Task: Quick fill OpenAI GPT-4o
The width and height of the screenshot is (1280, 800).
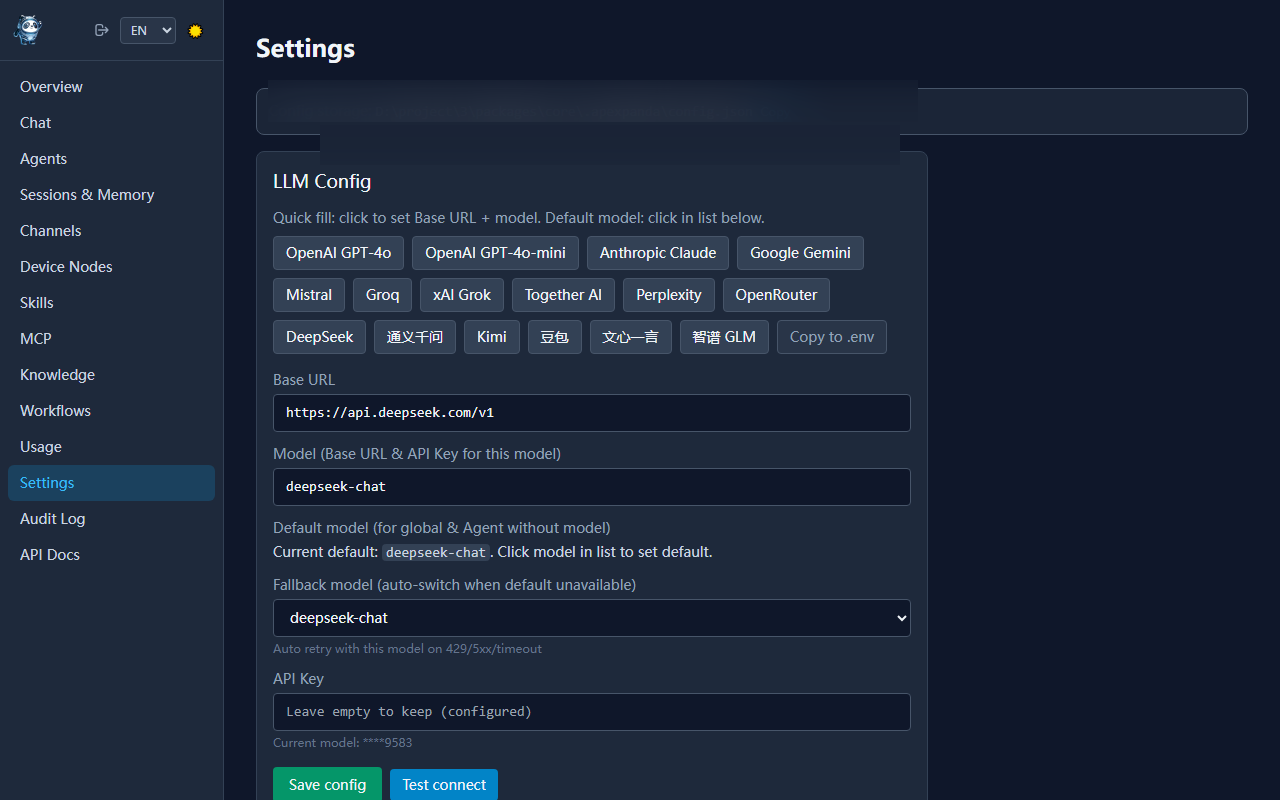Action: click(x=338, y=253)
